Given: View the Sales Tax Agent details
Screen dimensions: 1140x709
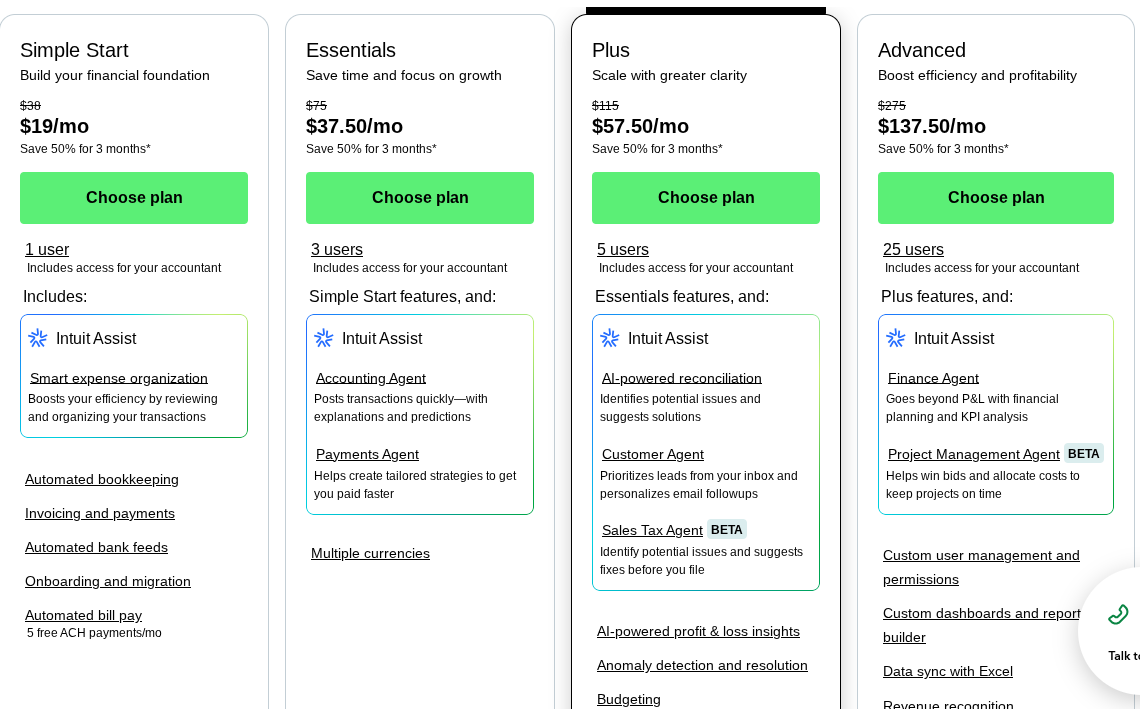Looking at the screenshot, I should (x=653, y=529).
